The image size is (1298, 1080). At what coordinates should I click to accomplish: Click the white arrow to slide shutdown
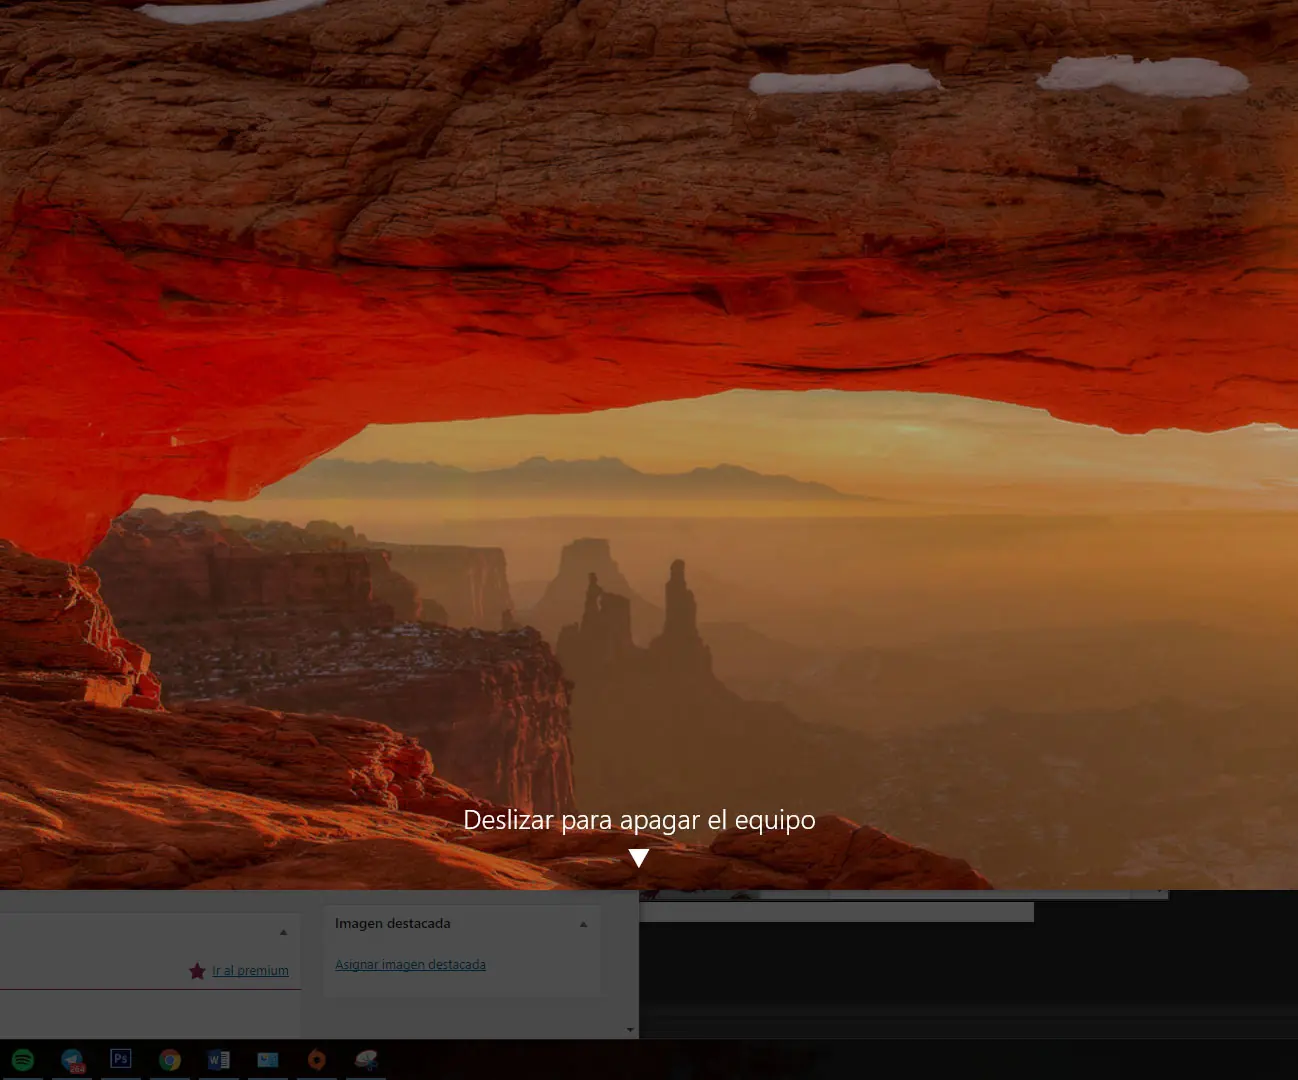point(639,857)
